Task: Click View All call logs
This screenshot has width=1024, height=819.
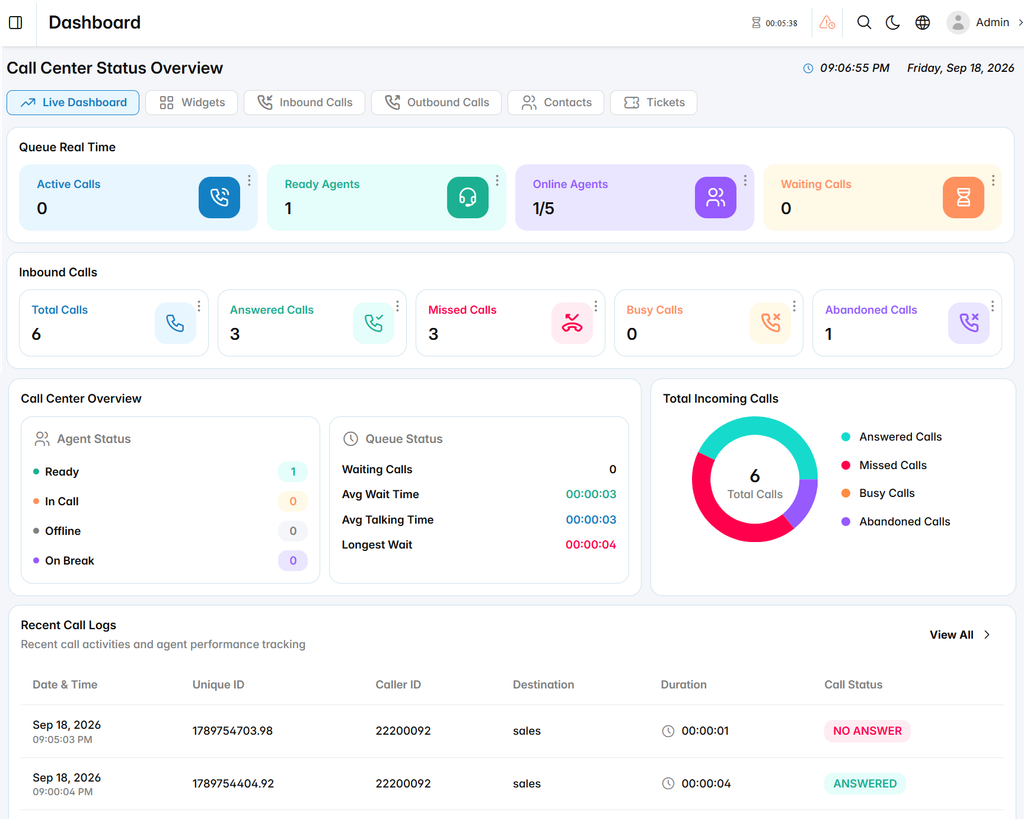Action: point(960,635)
